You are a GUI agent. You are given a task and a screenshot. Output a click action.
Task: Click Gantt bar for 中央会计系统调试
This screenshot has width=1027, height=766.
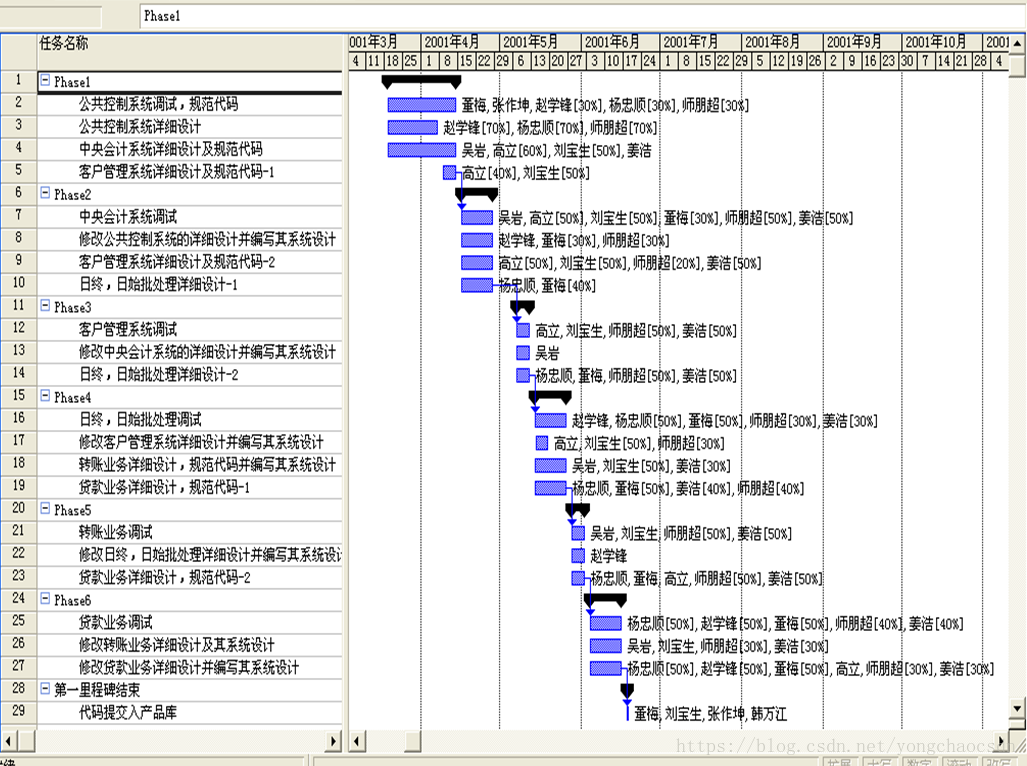coord(477,217)
